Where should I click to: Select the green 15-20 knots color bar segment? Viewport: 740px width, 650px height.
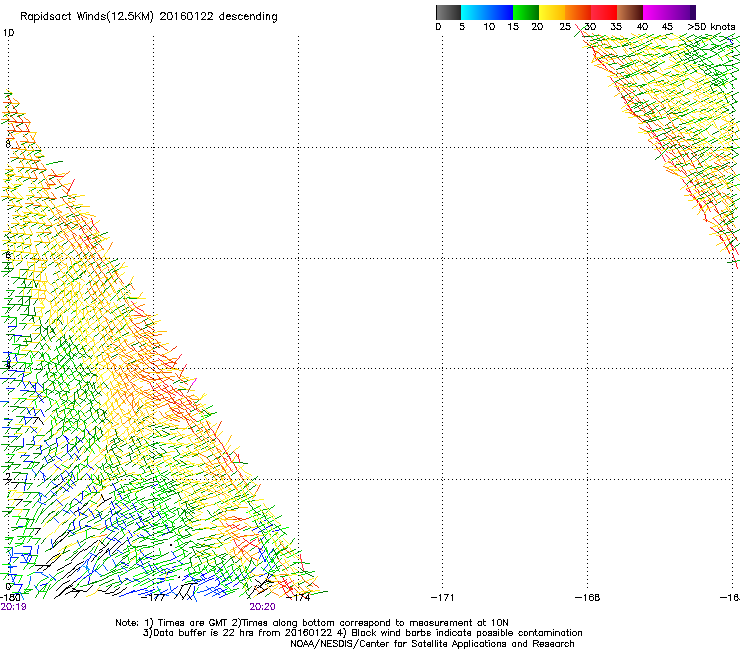526,12
